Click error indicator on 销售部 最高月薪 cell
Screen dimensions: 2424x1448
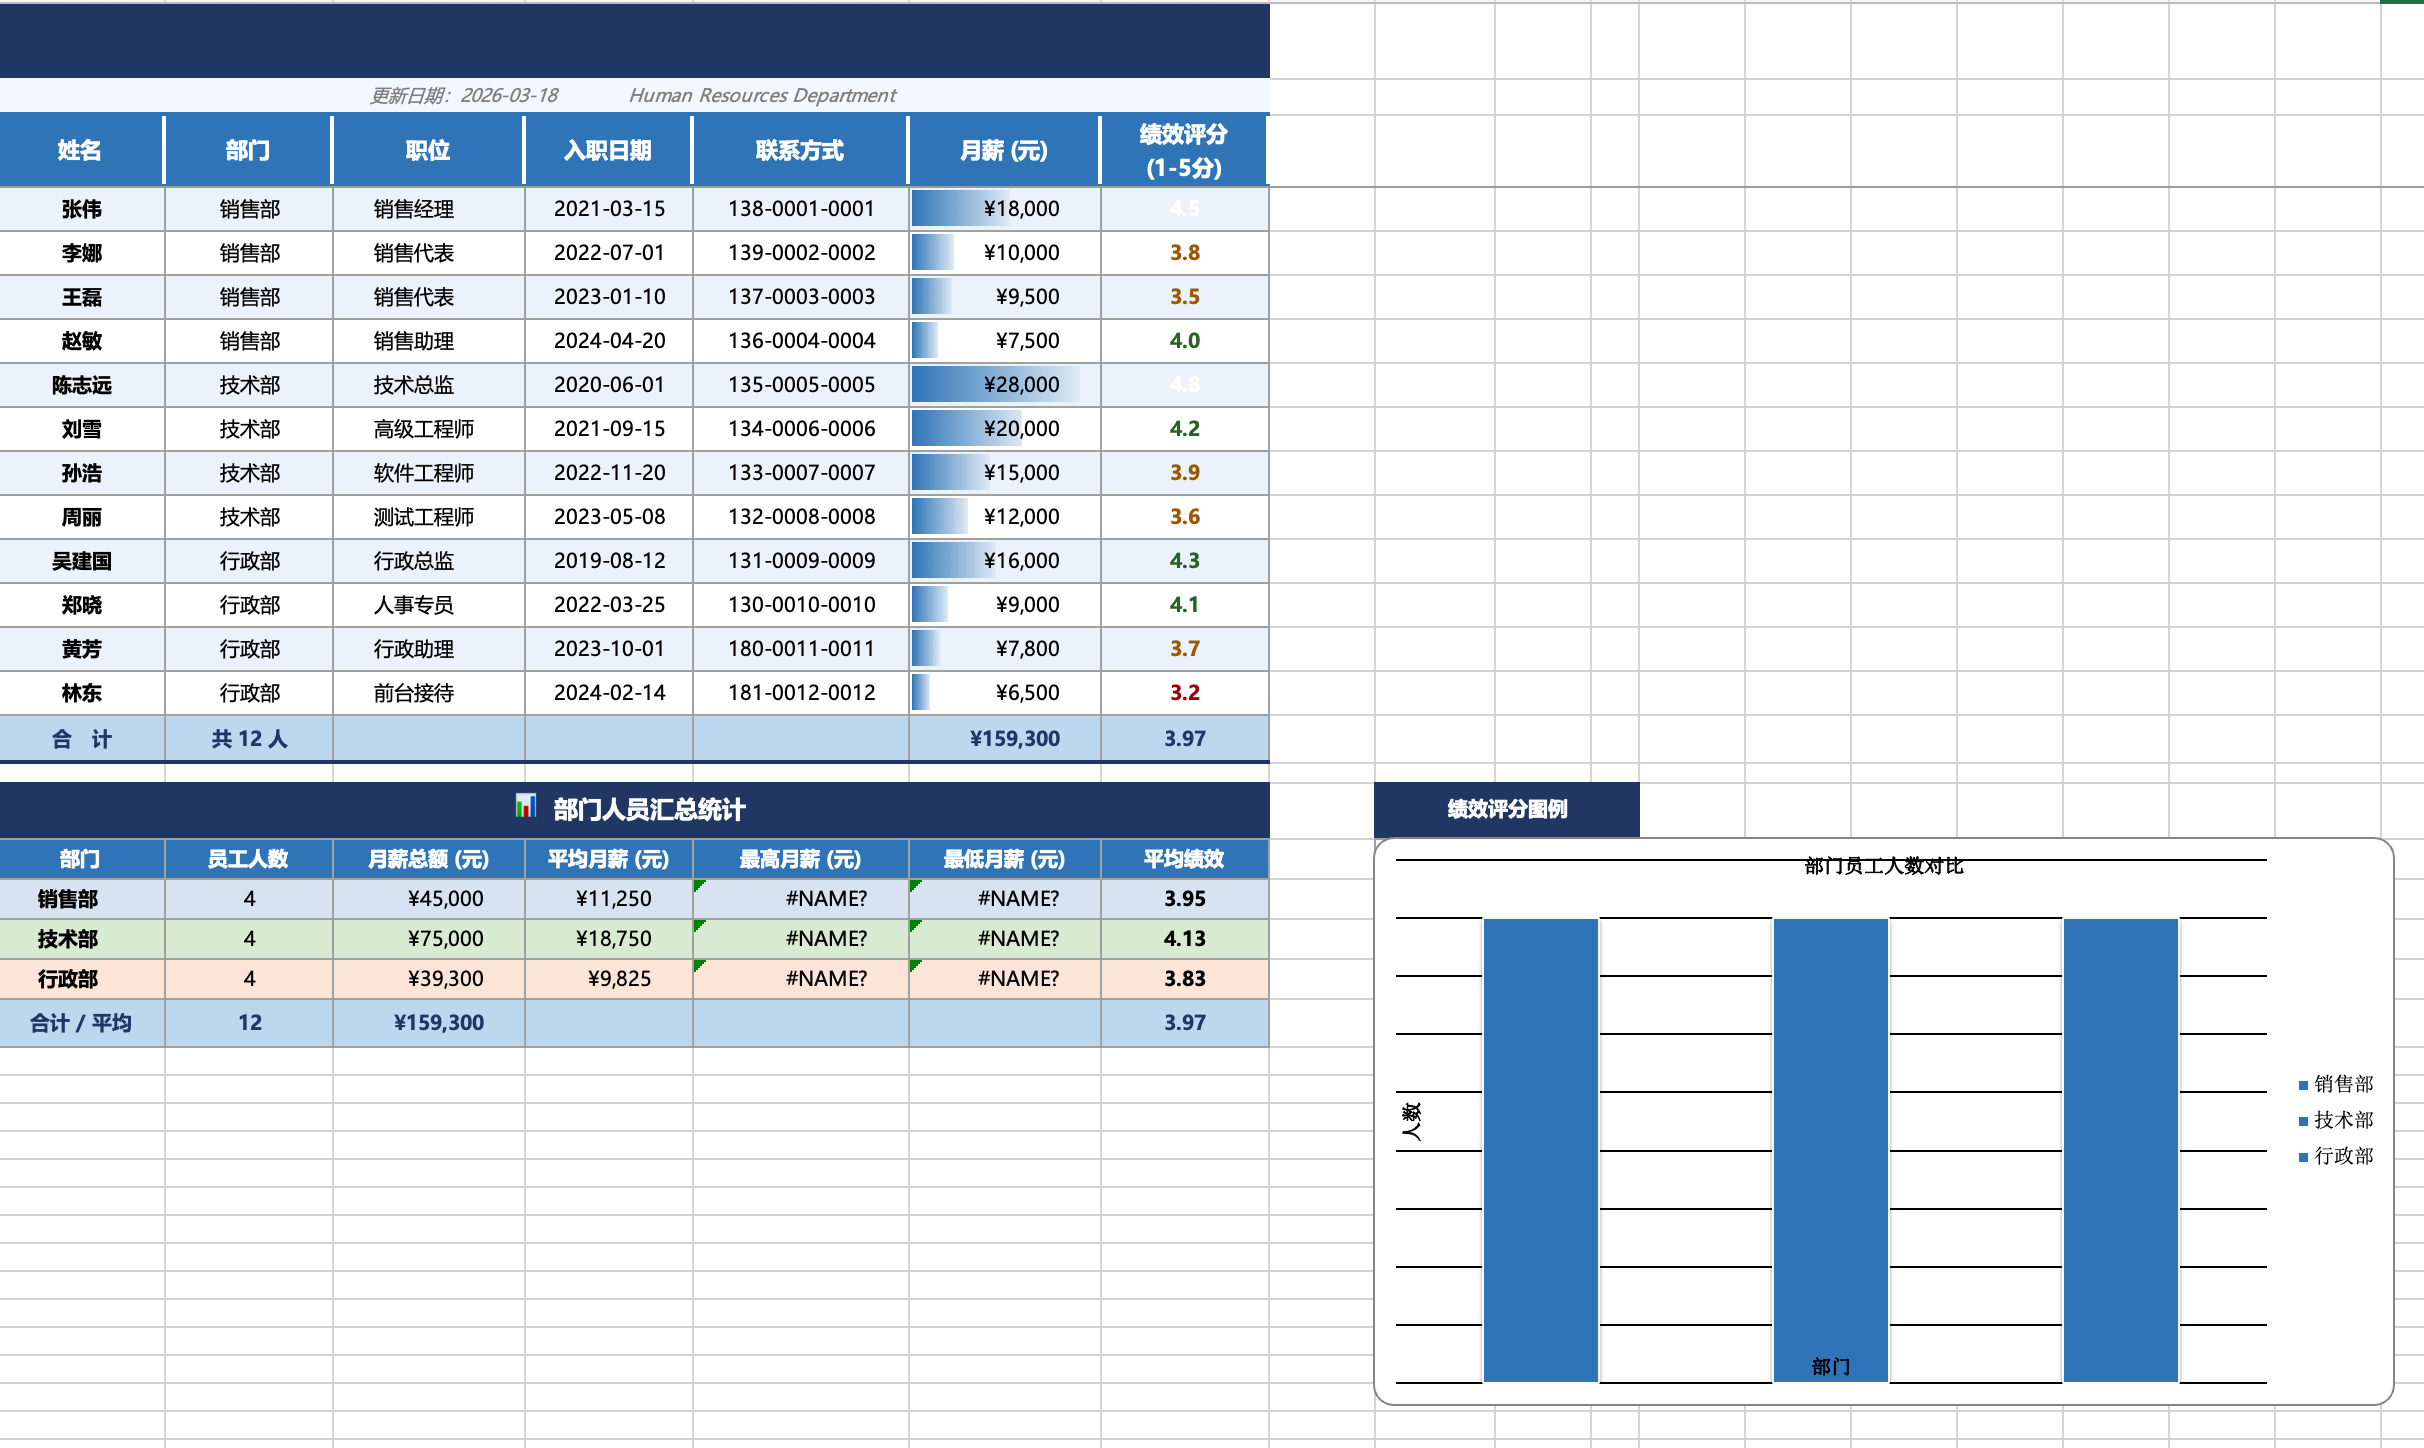[x=699, y=885]
